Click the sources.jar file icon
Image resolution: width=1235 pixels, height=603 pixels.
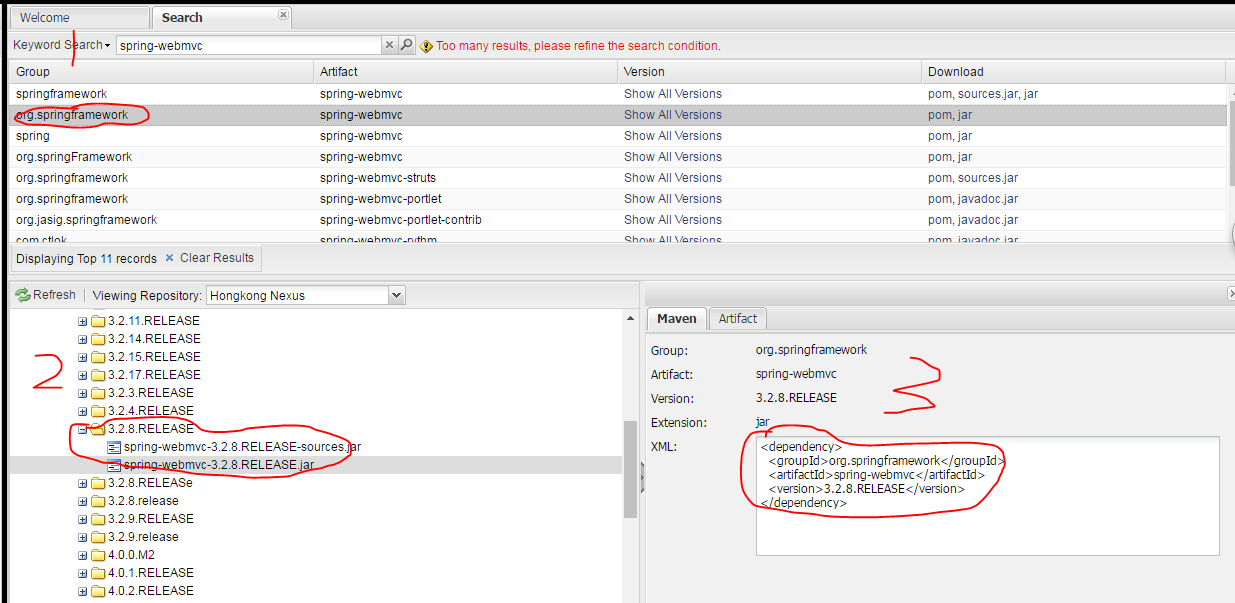tap(114, 447)
